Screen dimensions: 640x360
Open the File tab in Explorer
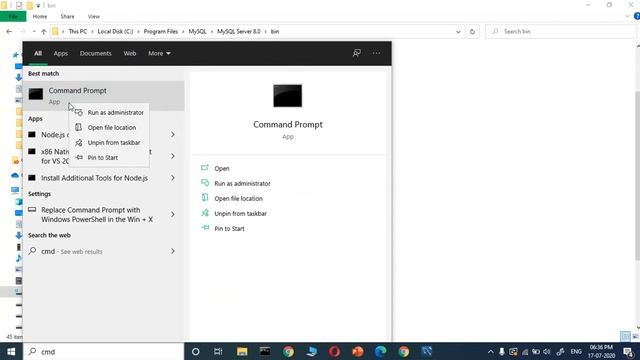click(13, 16)
